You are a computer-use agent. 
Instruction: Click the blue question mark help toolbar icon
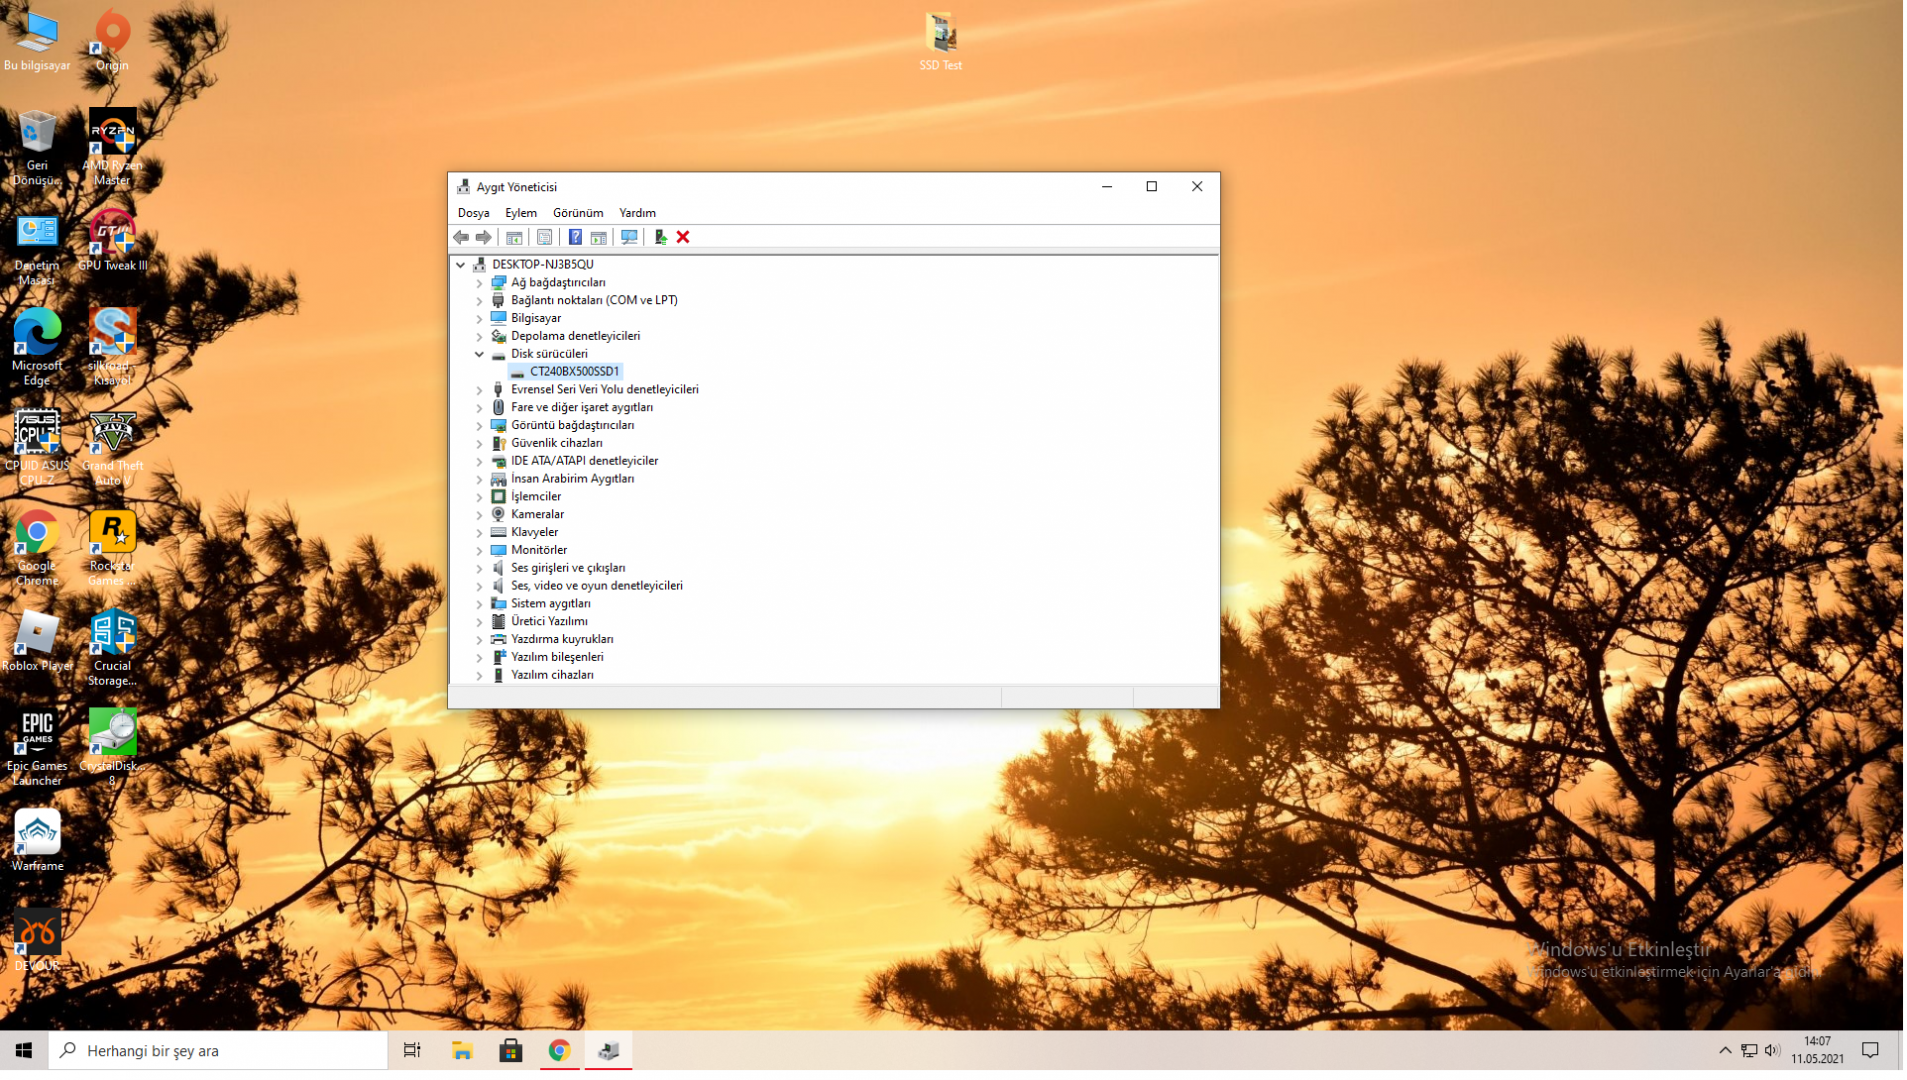(x=575, y=237)
